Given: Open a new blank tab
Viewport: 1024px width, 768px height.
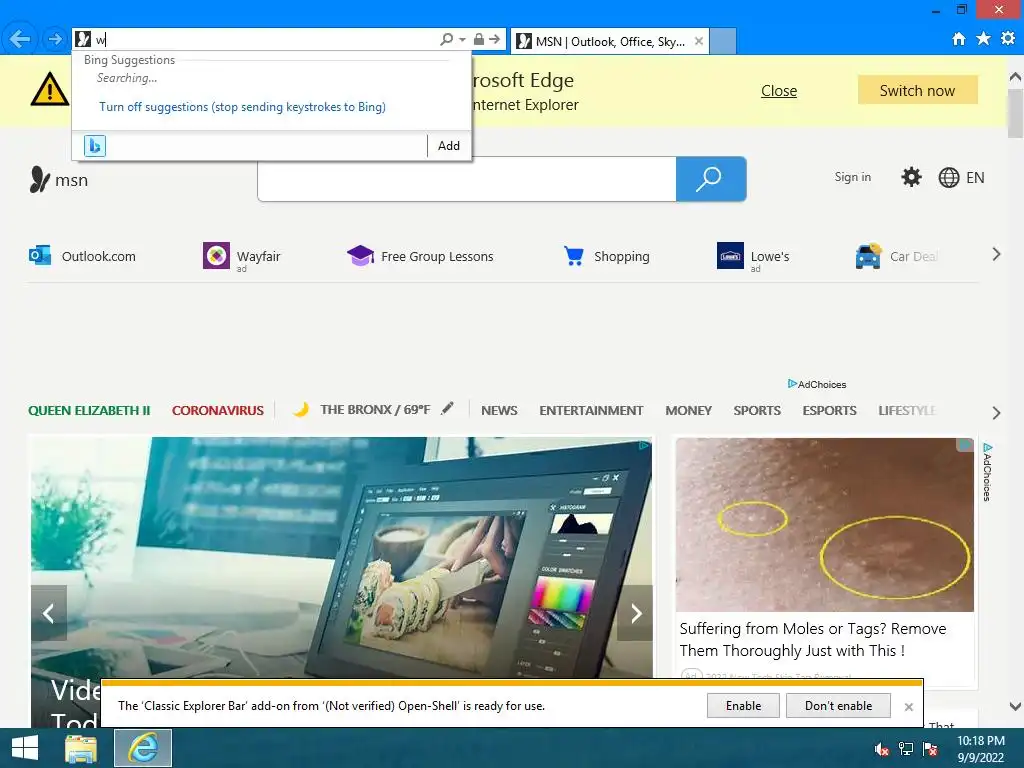Looking at the screenshot, I should click(723, 41).
